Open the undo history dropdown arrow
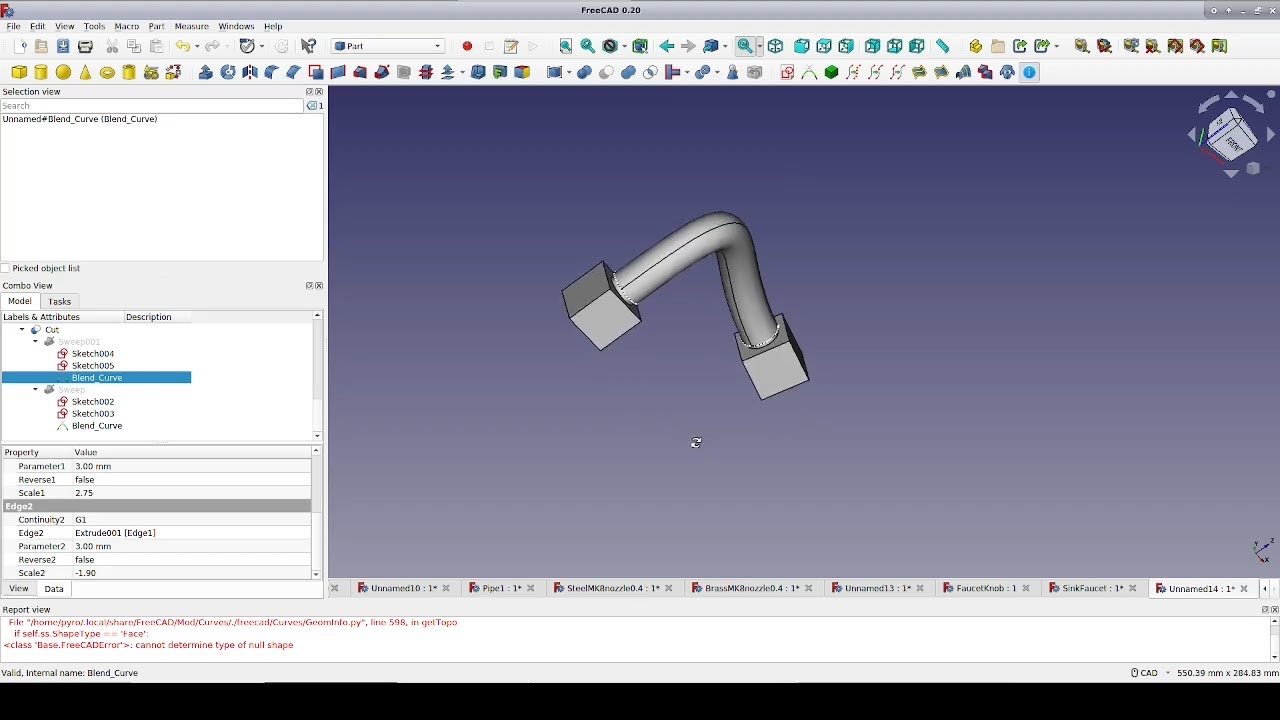Image resolution: width=1280 pixels, height=720 pixels. coord(197,46)
